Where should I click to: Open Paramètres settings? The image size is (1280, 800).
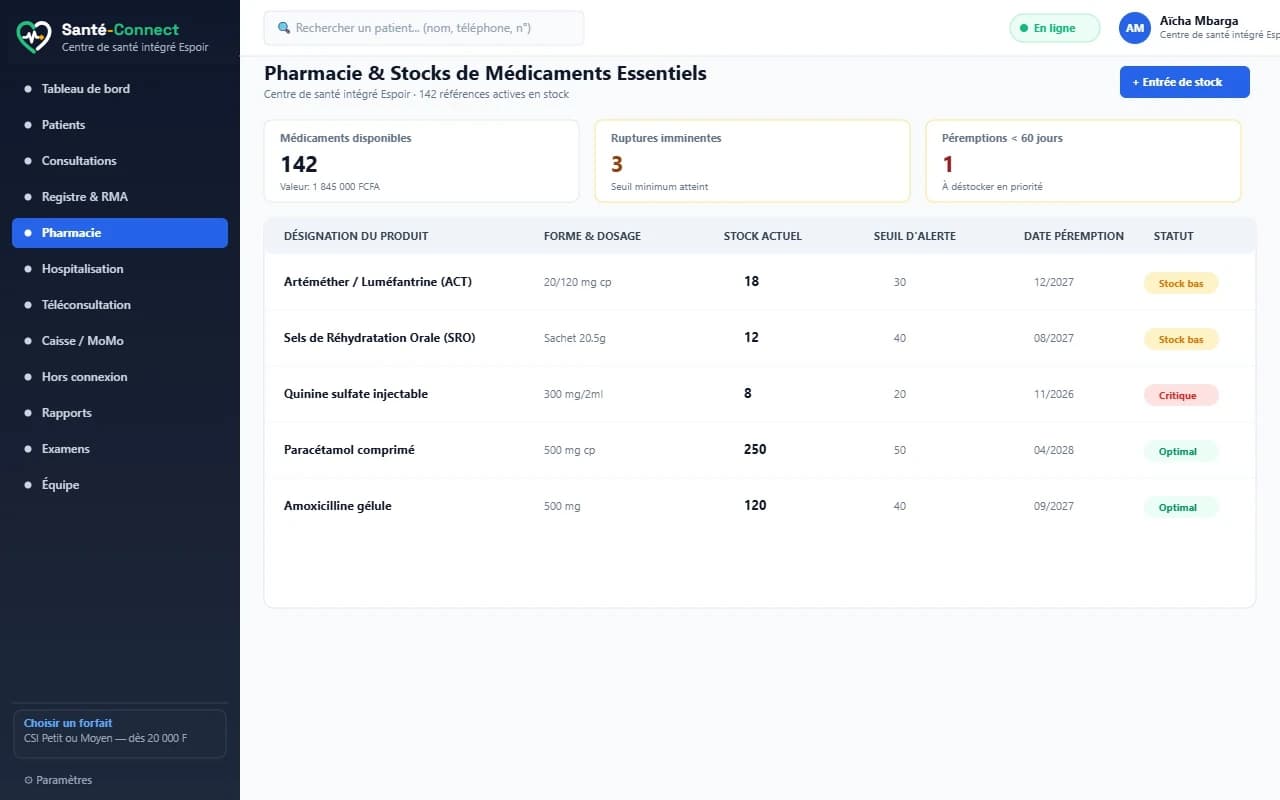tap(58, 780)
